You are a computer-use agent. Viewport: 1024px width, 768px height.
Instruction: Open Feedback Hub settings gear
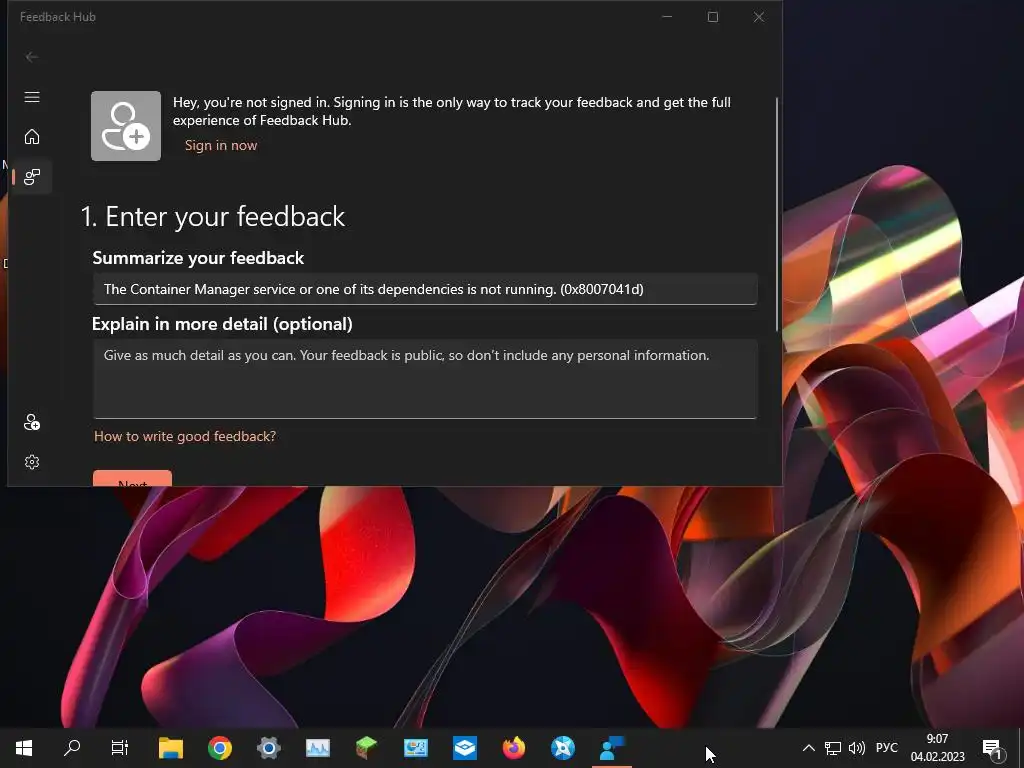pos(32,462)
